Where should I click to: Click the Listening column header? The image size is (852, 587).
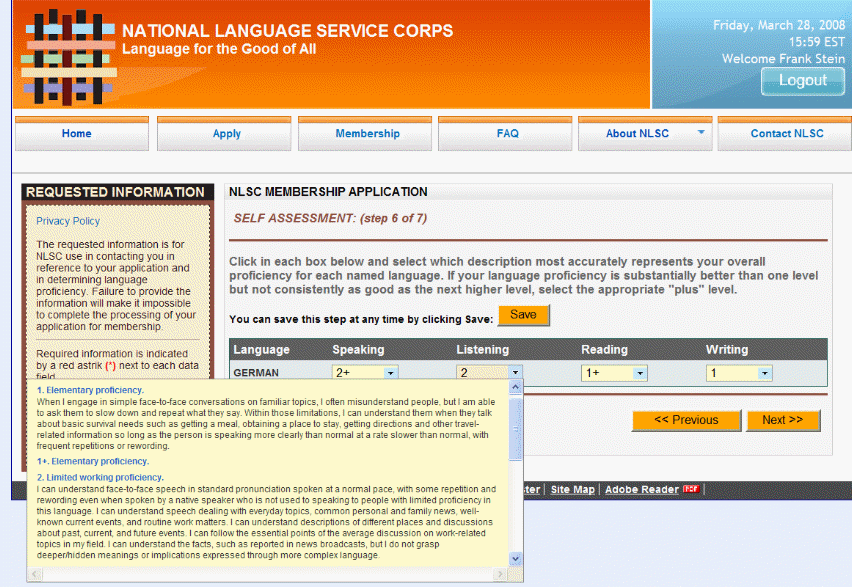[483, 349]
